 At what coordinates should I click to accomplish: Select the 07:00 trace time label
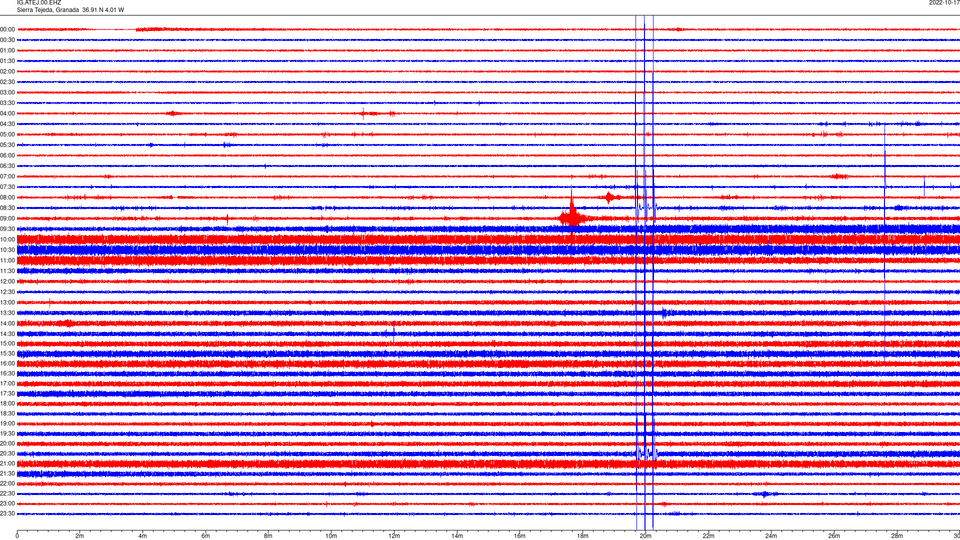pos(7,177)
